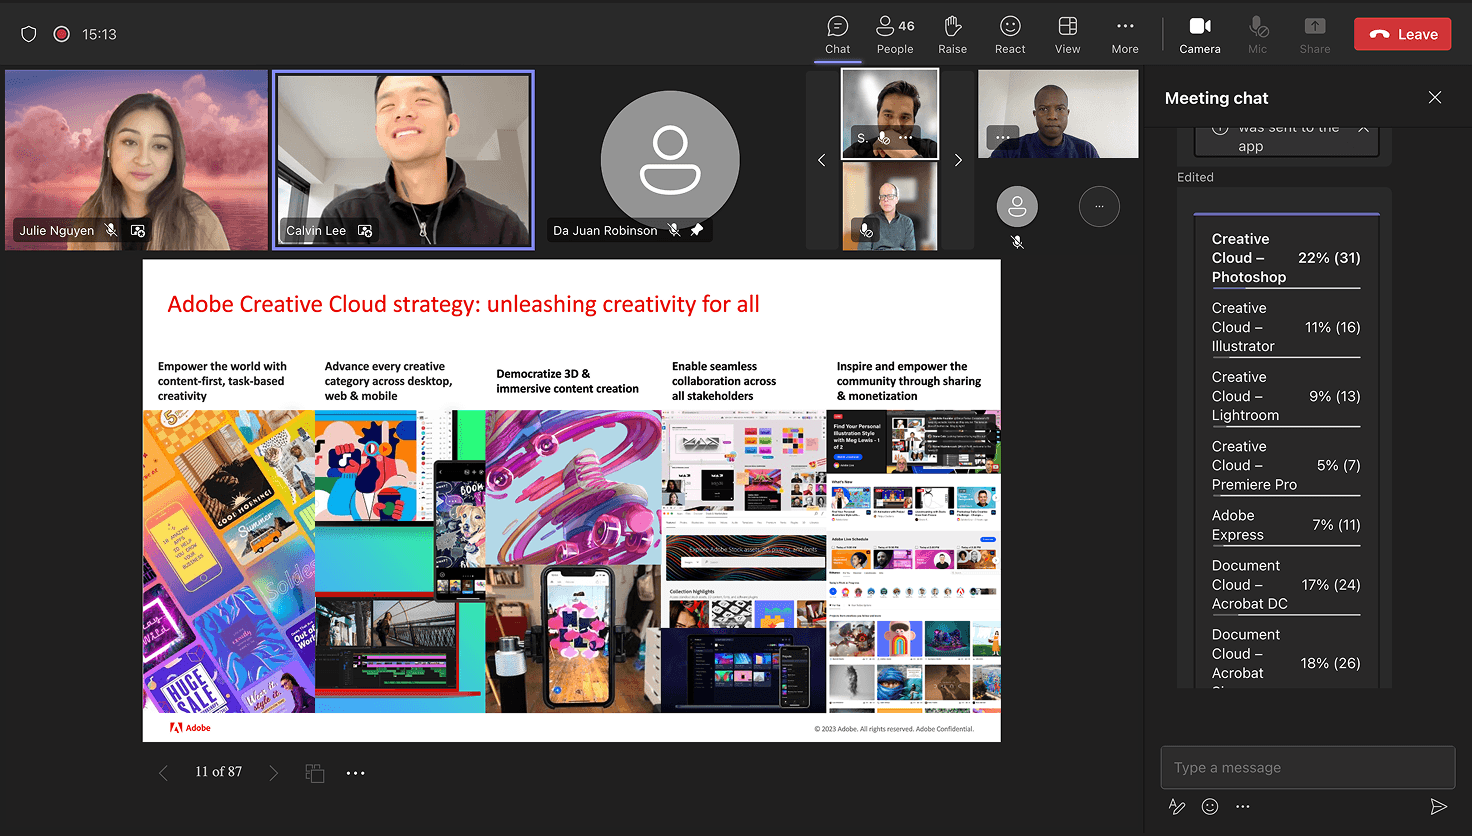
Task: Toggle the Camera off
Action: click(1200, 35)
